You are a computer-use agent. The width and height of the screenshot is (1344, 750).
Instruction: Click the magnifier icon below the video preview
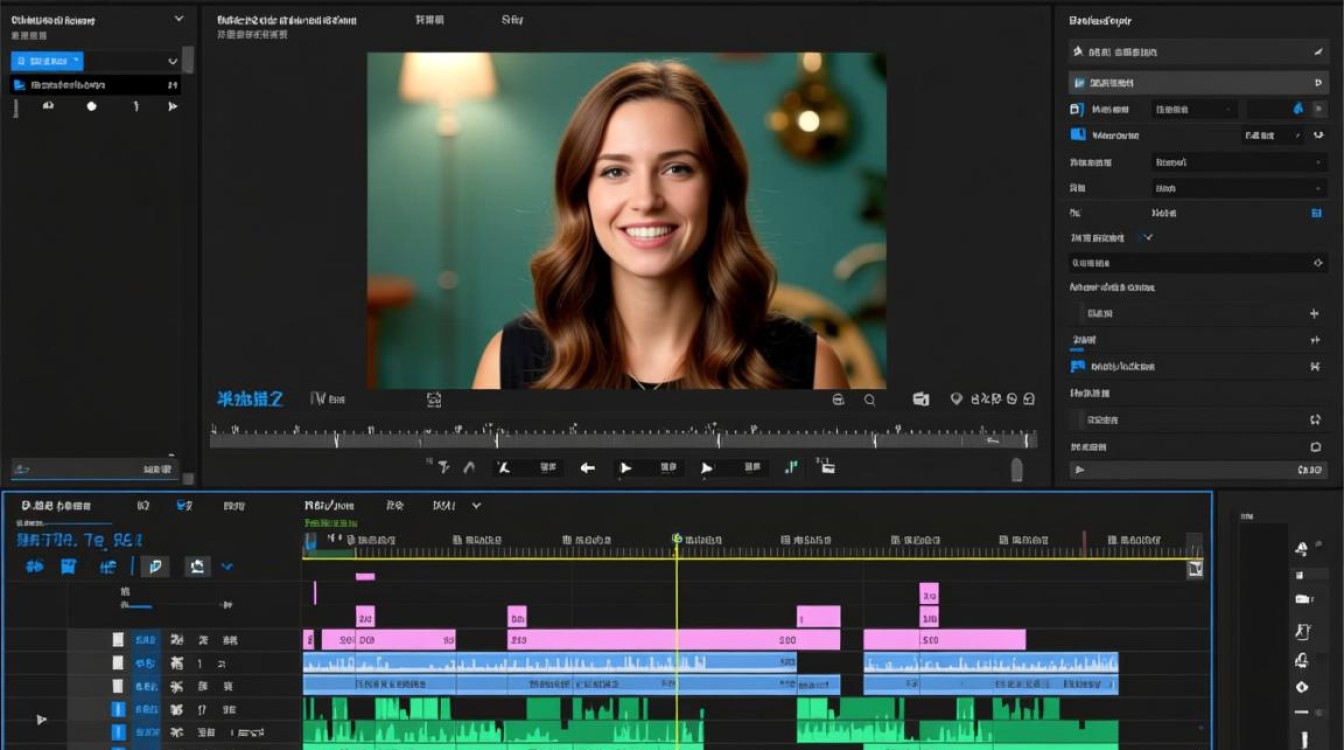pos(870,400)
